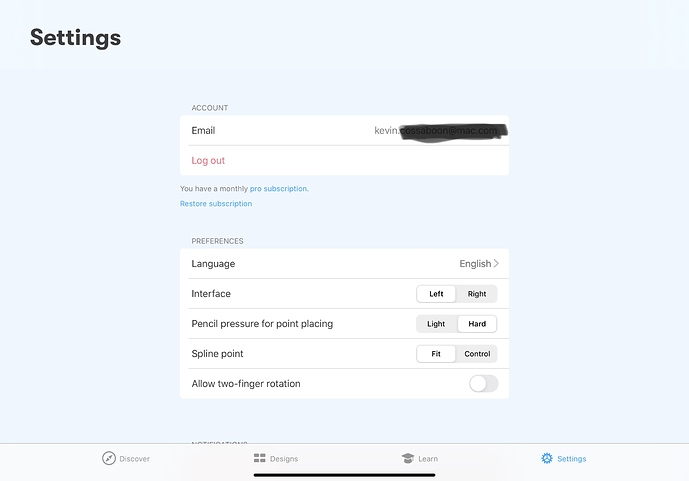
Task: Open the Learn graduation cap icon
Action: coord(408,458)
